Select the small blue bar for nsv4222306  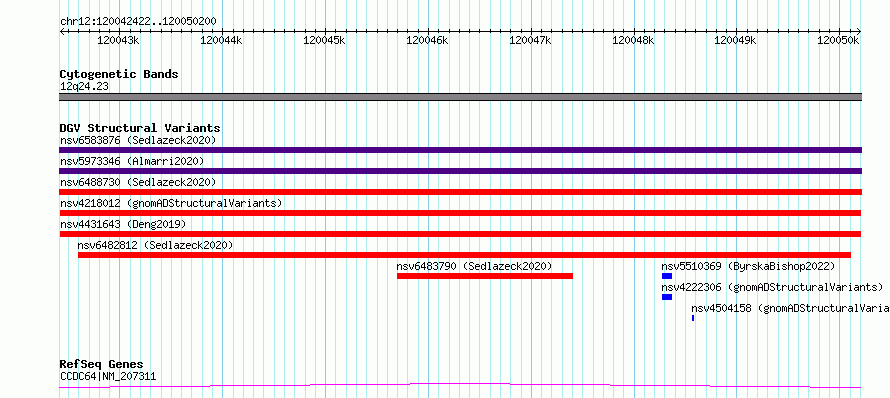[x=667, y=297]
